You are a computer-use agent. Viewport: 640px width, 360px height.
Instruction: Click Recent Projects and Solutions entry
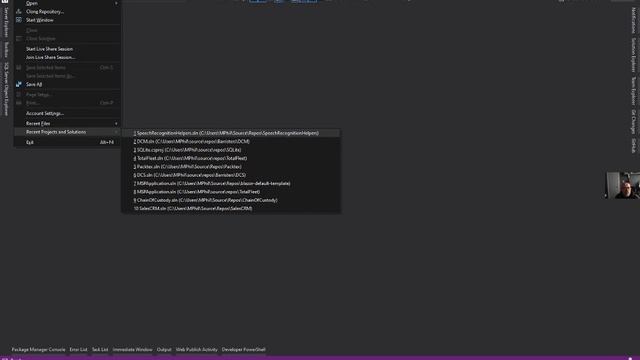(67, 132)
